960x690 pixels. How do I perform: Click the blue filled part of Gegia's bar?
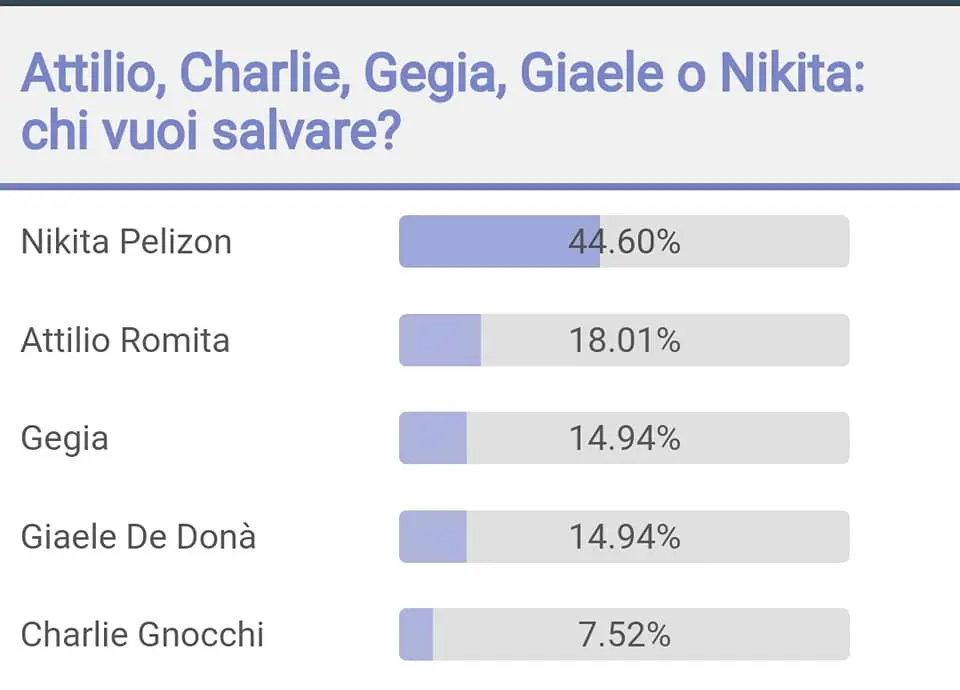tap(433, 439)
